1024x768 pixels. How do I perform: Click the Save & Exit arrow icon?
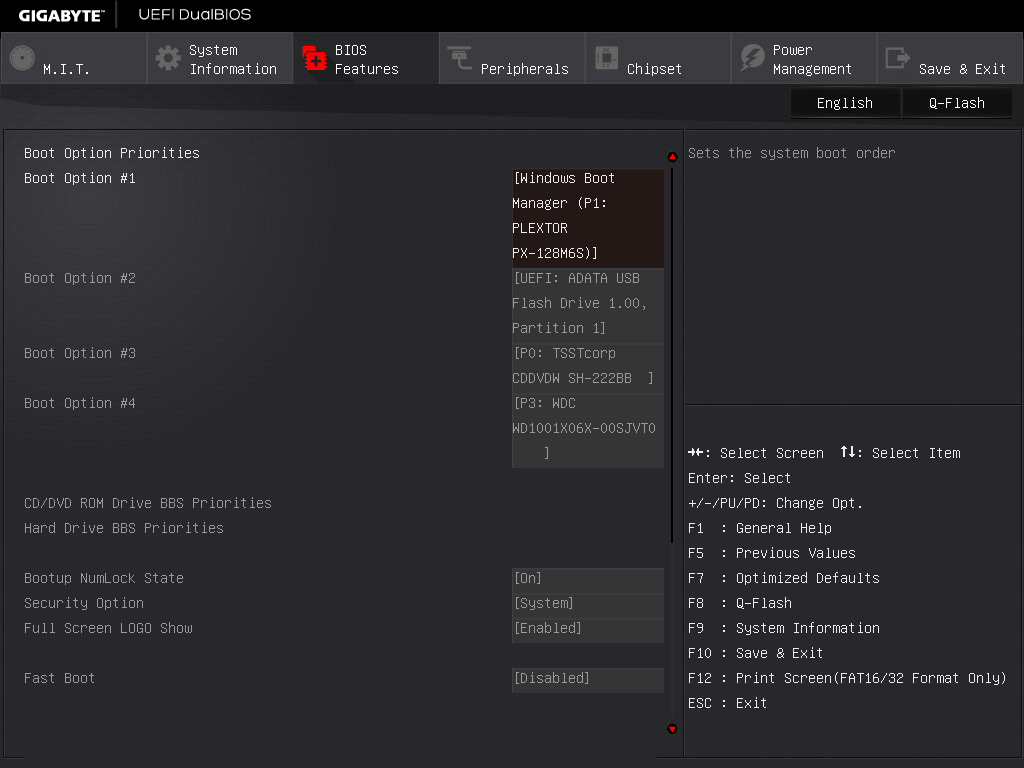click(x=897, y=57)
